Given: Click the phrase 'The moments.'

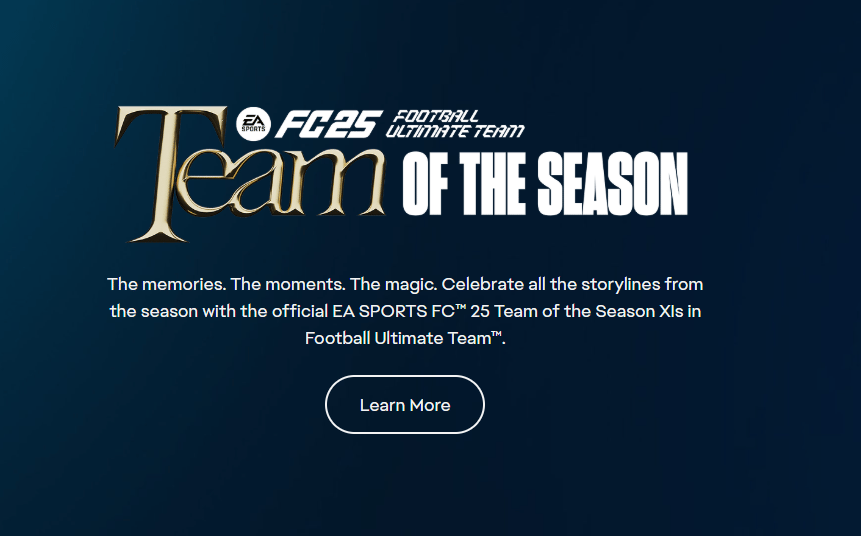Looking at the screenshot, I should coord(288,284).
